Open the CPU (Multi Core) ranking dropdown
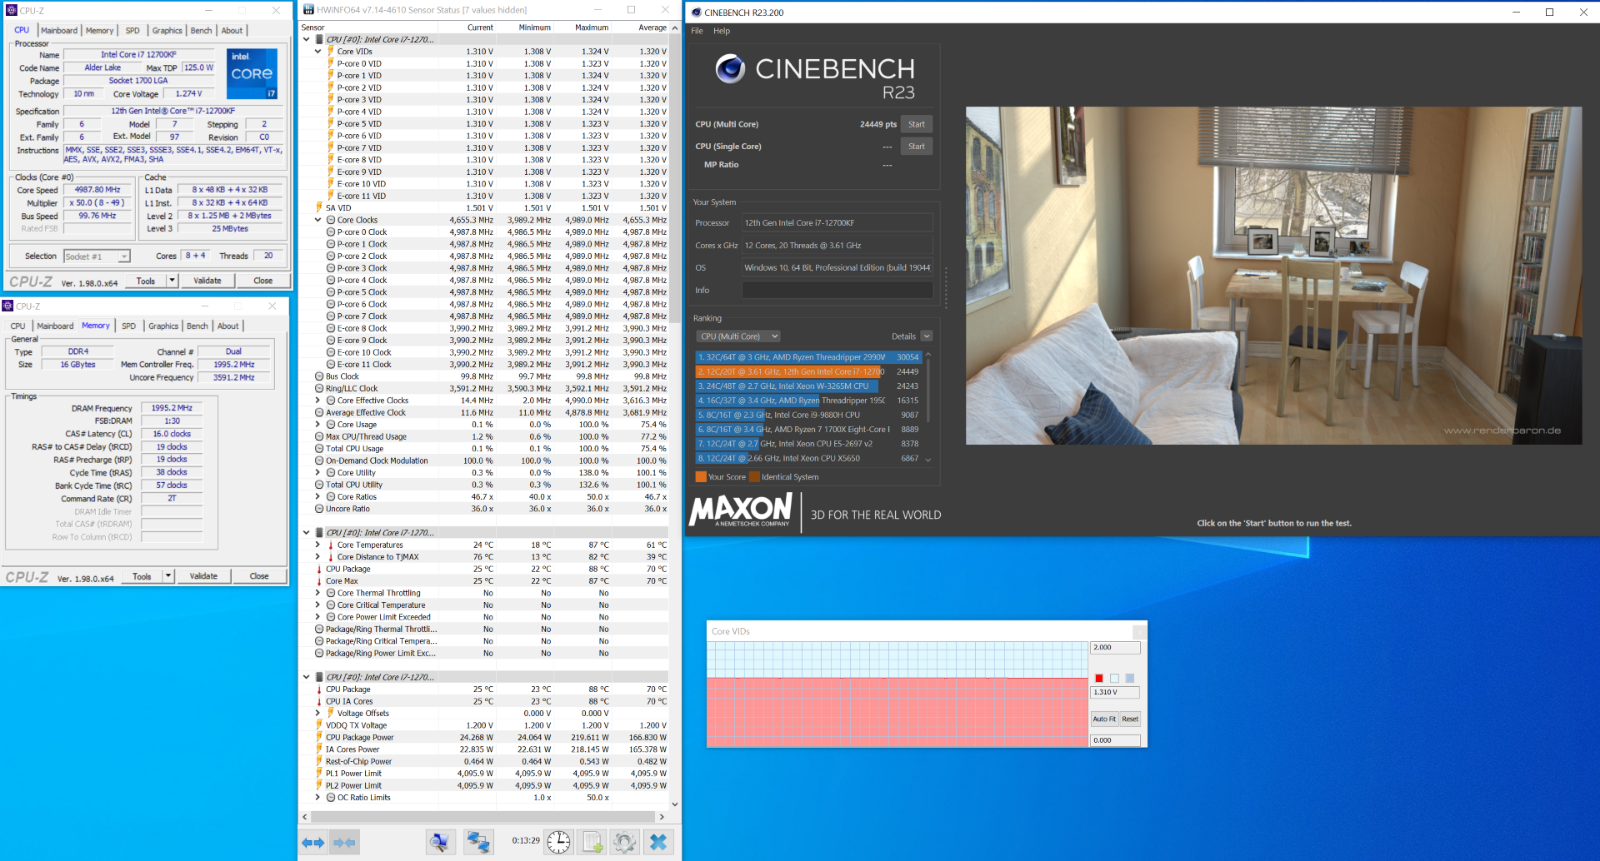This screenshot has width=1600, height=861. click(738, 336)
